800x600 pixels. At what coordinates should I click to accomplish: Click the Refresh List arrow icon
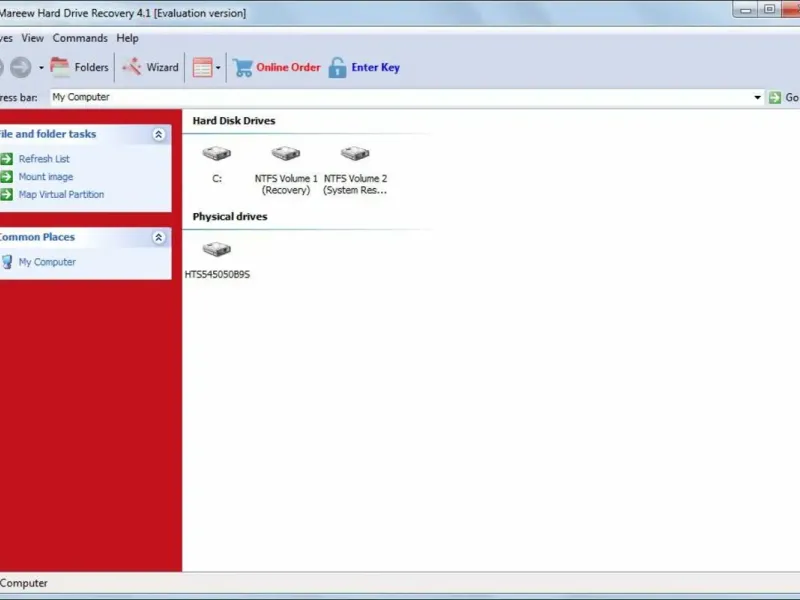click(7, 159)
